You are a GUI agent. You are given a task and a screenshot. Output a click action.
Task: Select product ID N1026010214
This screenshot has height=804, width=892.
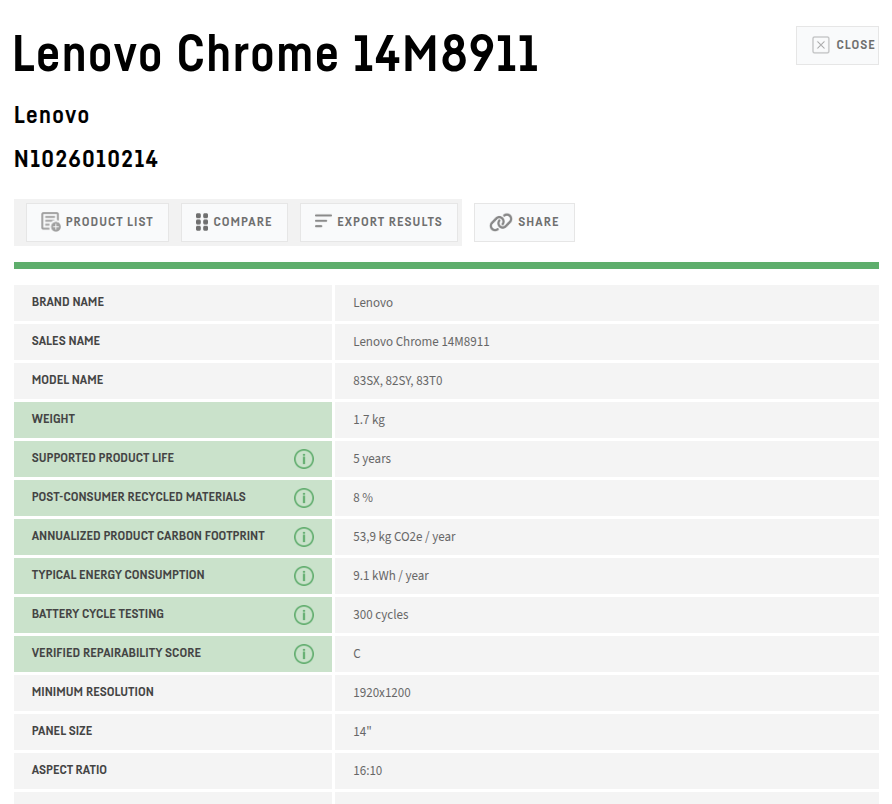[x=86, y=159]
